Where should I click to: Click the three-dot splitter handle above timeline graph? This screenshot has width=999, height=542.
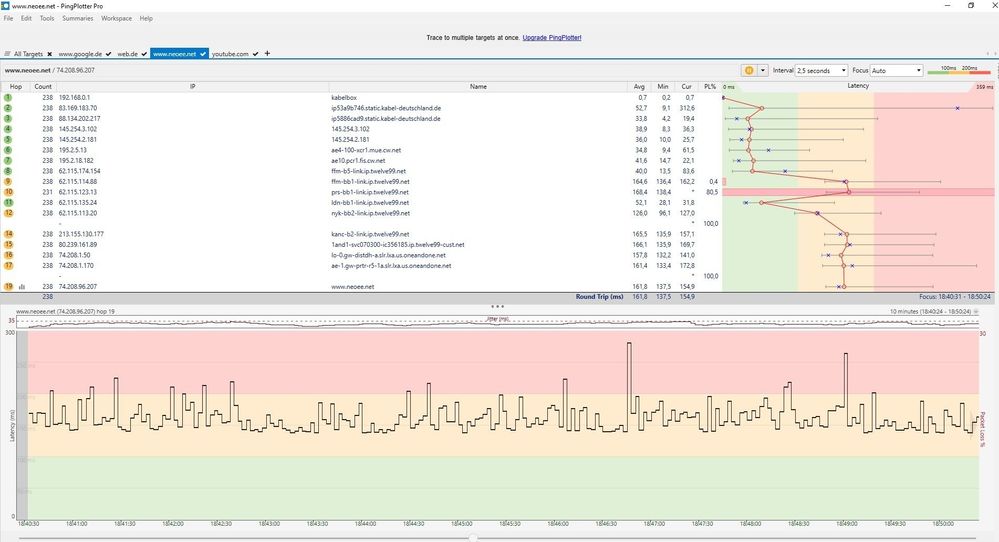click(x=498, y=306)
